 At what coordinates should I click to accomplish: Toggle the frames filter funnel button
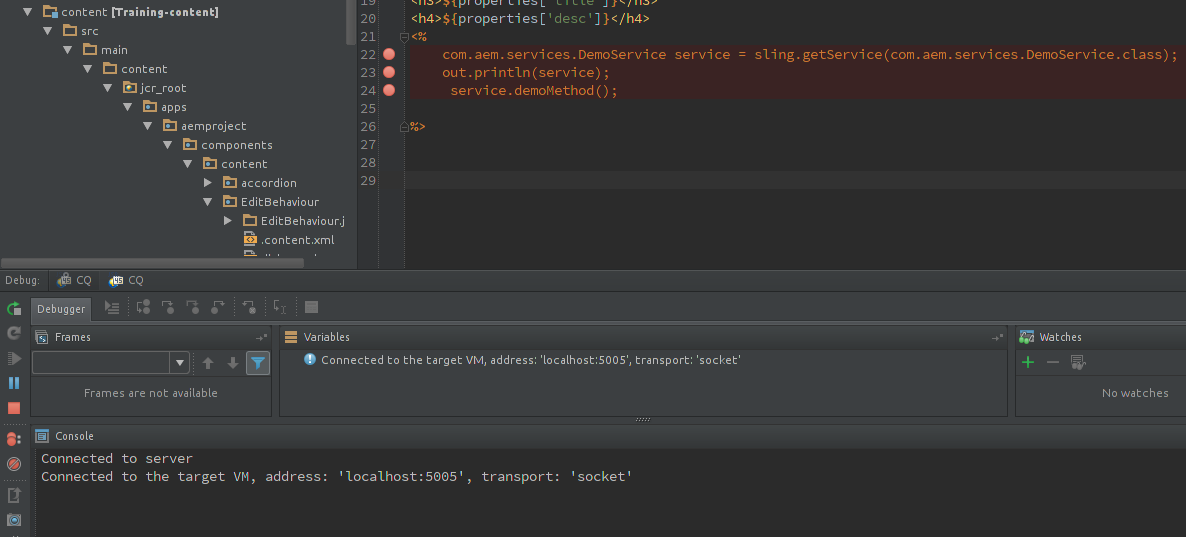tap(258, 363)
